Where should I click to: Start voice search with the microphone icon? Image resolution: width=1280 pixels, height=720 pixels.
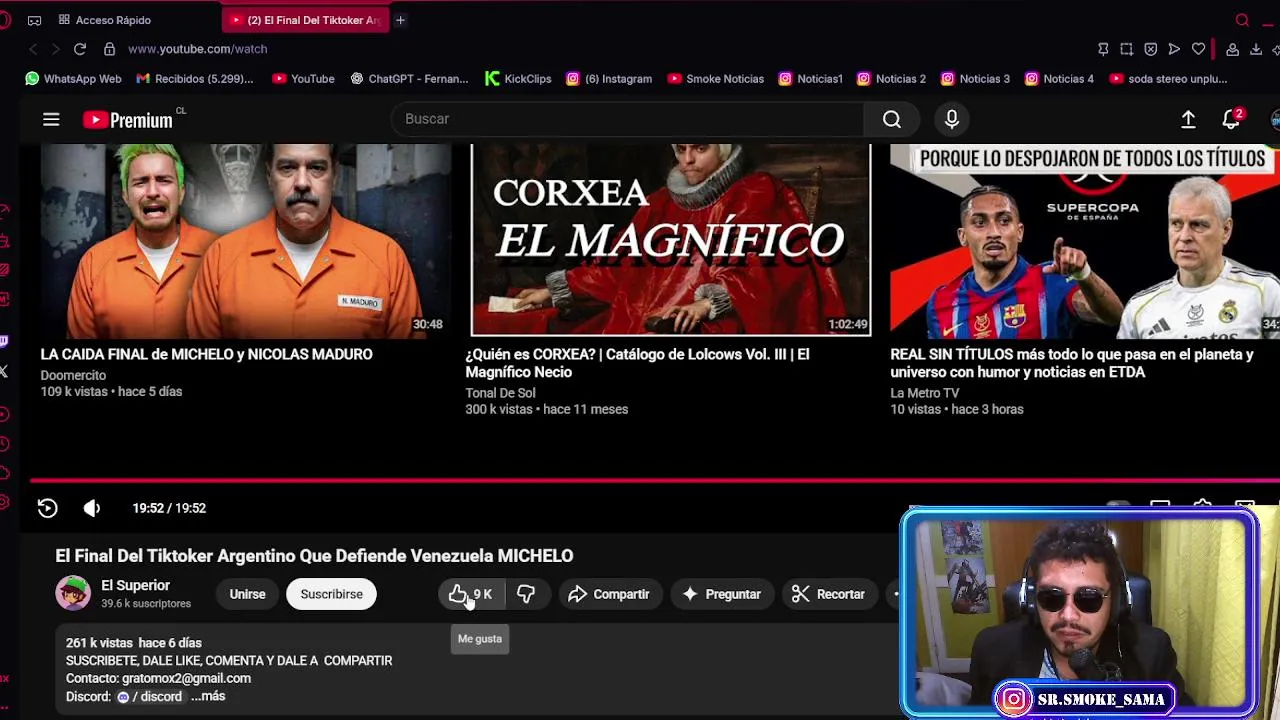tap(952, 119)
